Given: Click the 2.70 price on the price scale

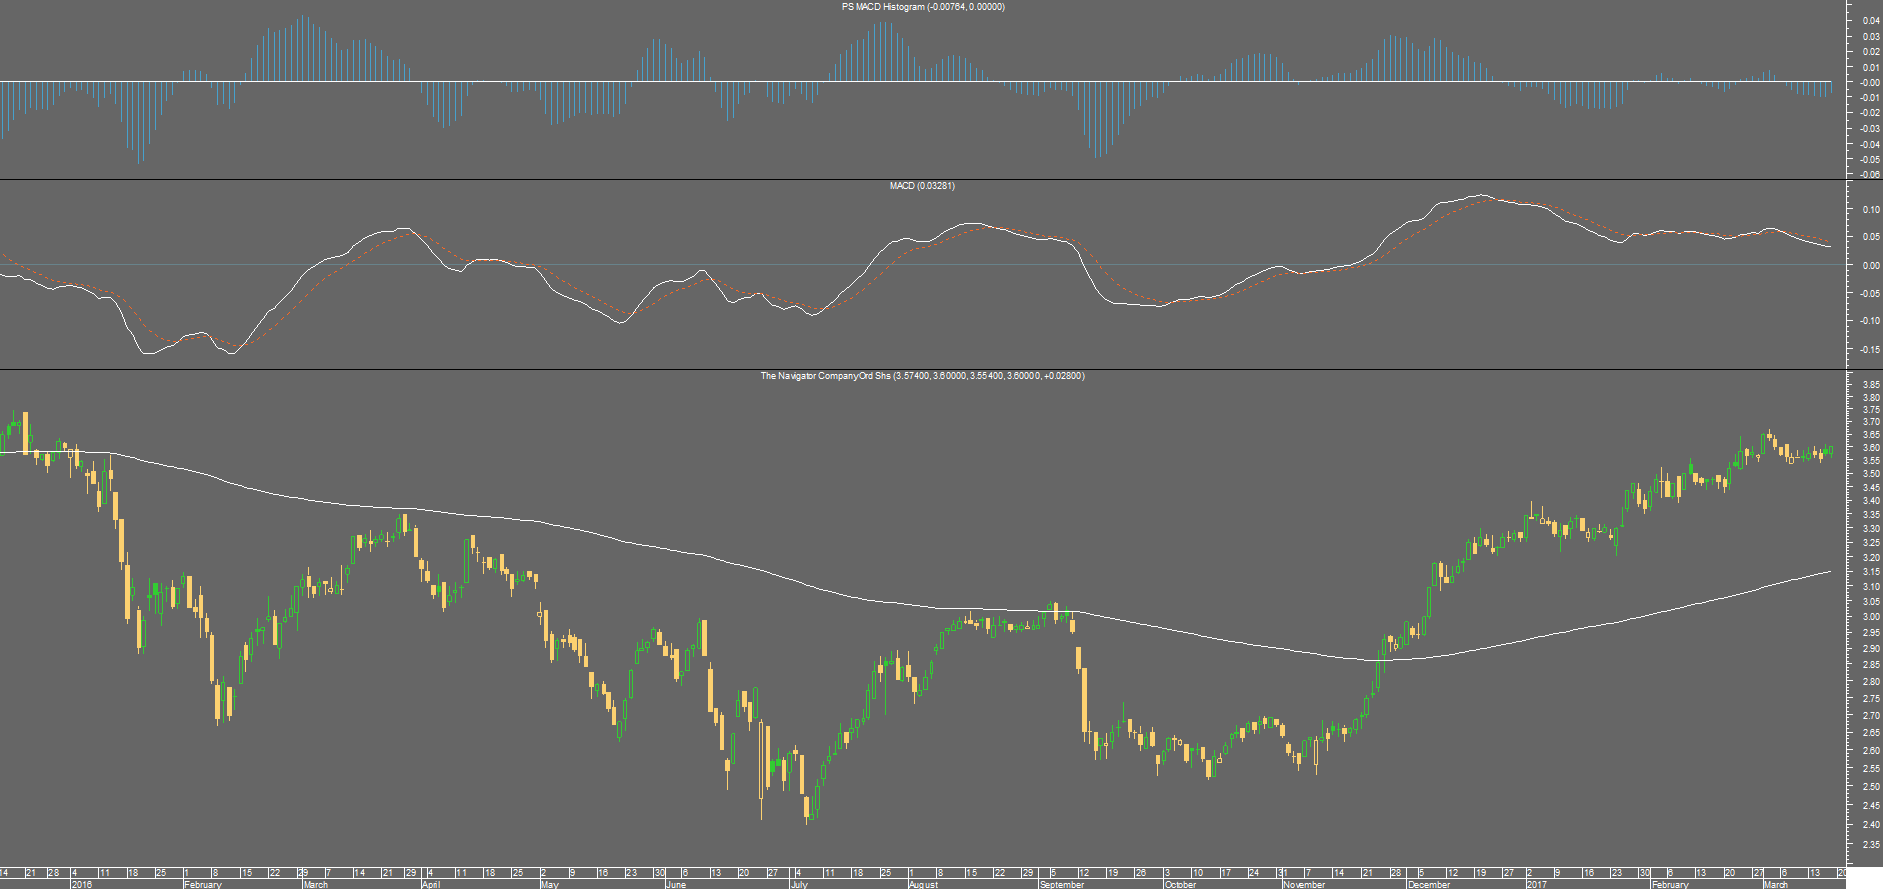Looking at the screenshot, I should click(x=1871, y=716).
